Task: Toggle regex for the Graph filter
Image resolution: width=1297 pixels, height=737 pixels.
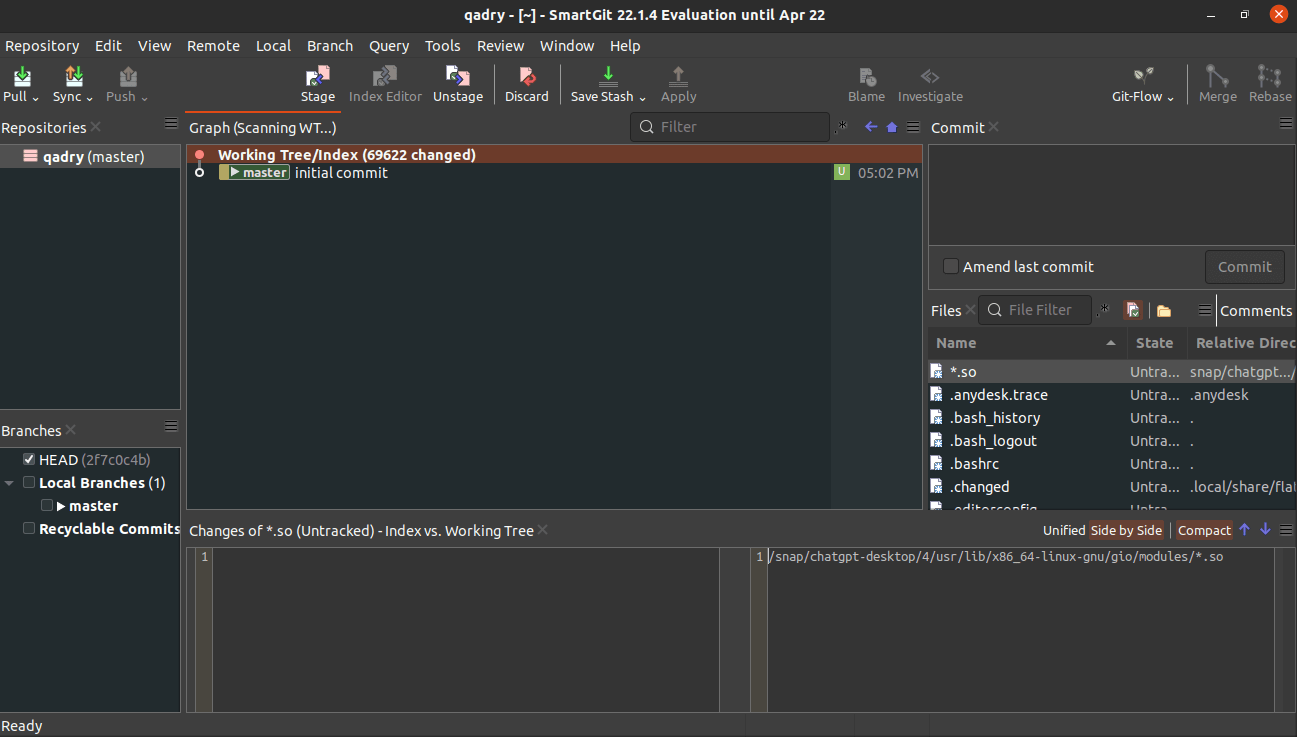Action: tap(841, 127)
